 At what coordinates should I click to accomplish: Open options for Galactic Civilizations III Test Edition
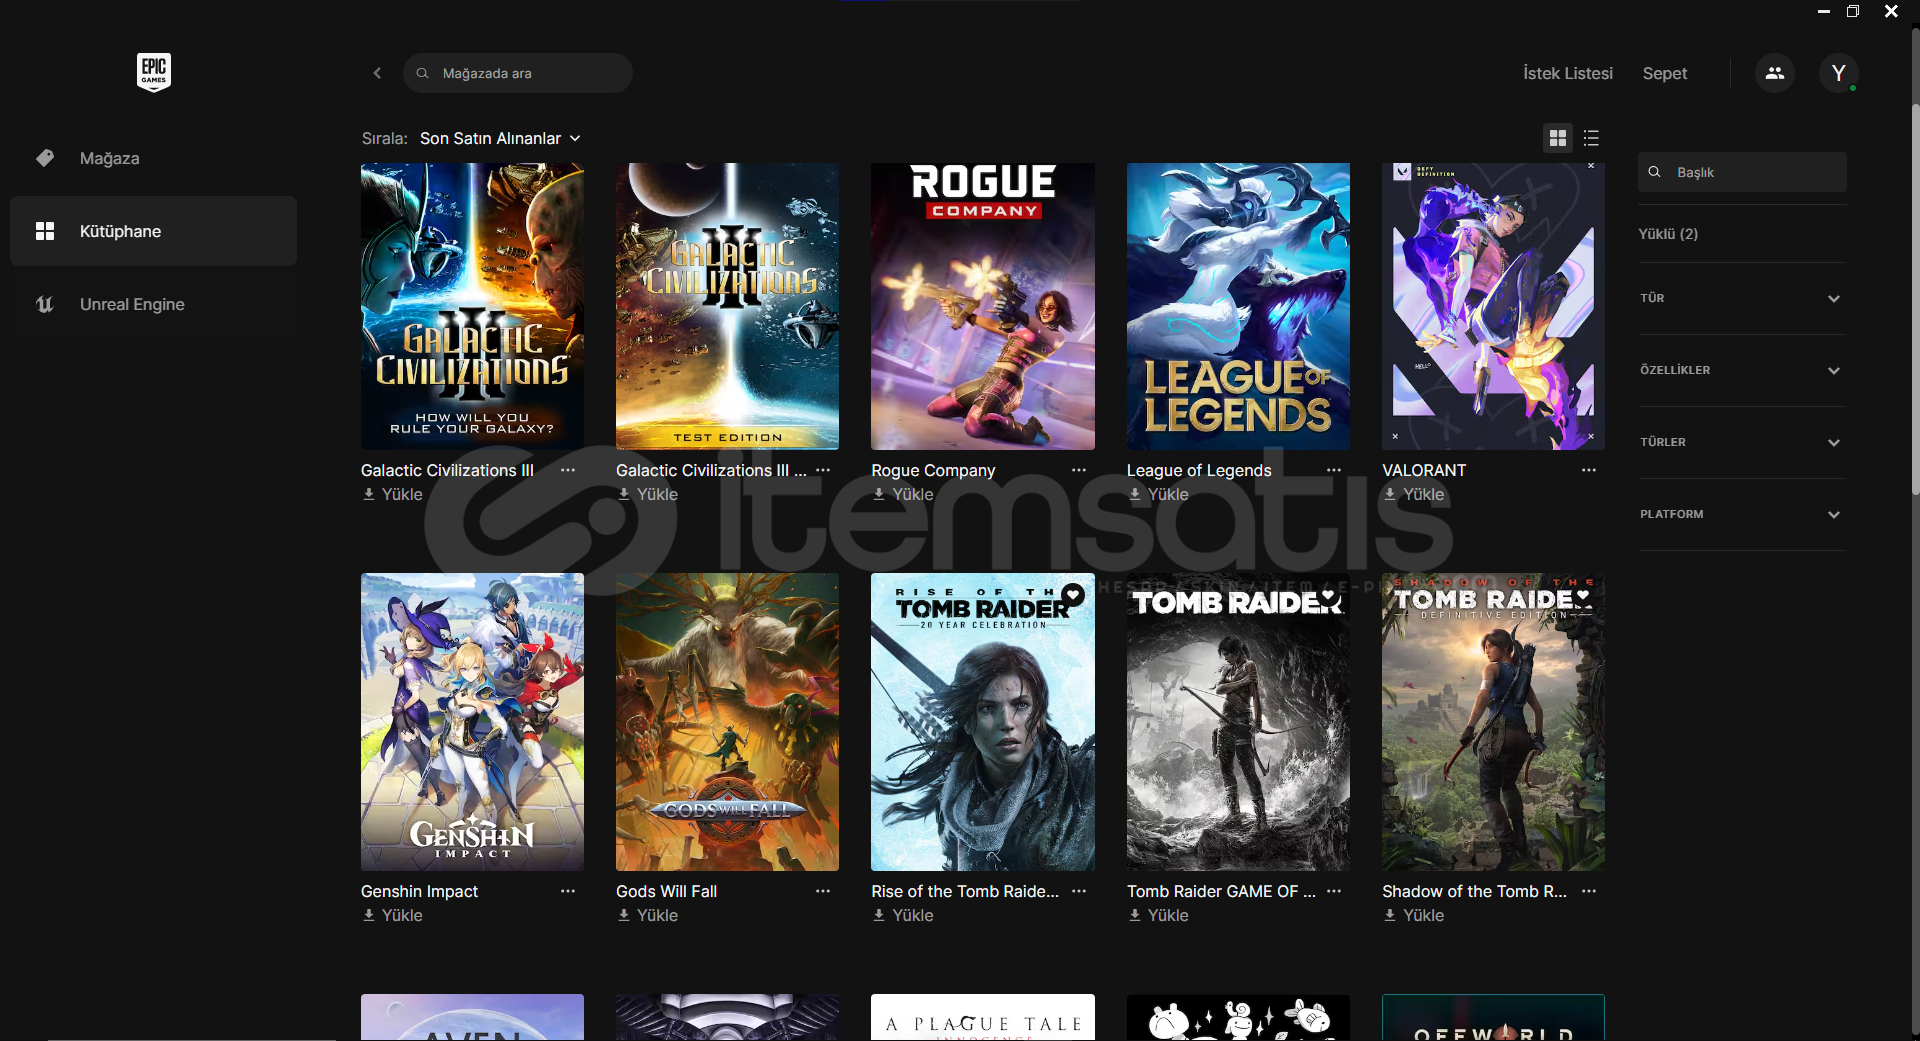(823, 470)
